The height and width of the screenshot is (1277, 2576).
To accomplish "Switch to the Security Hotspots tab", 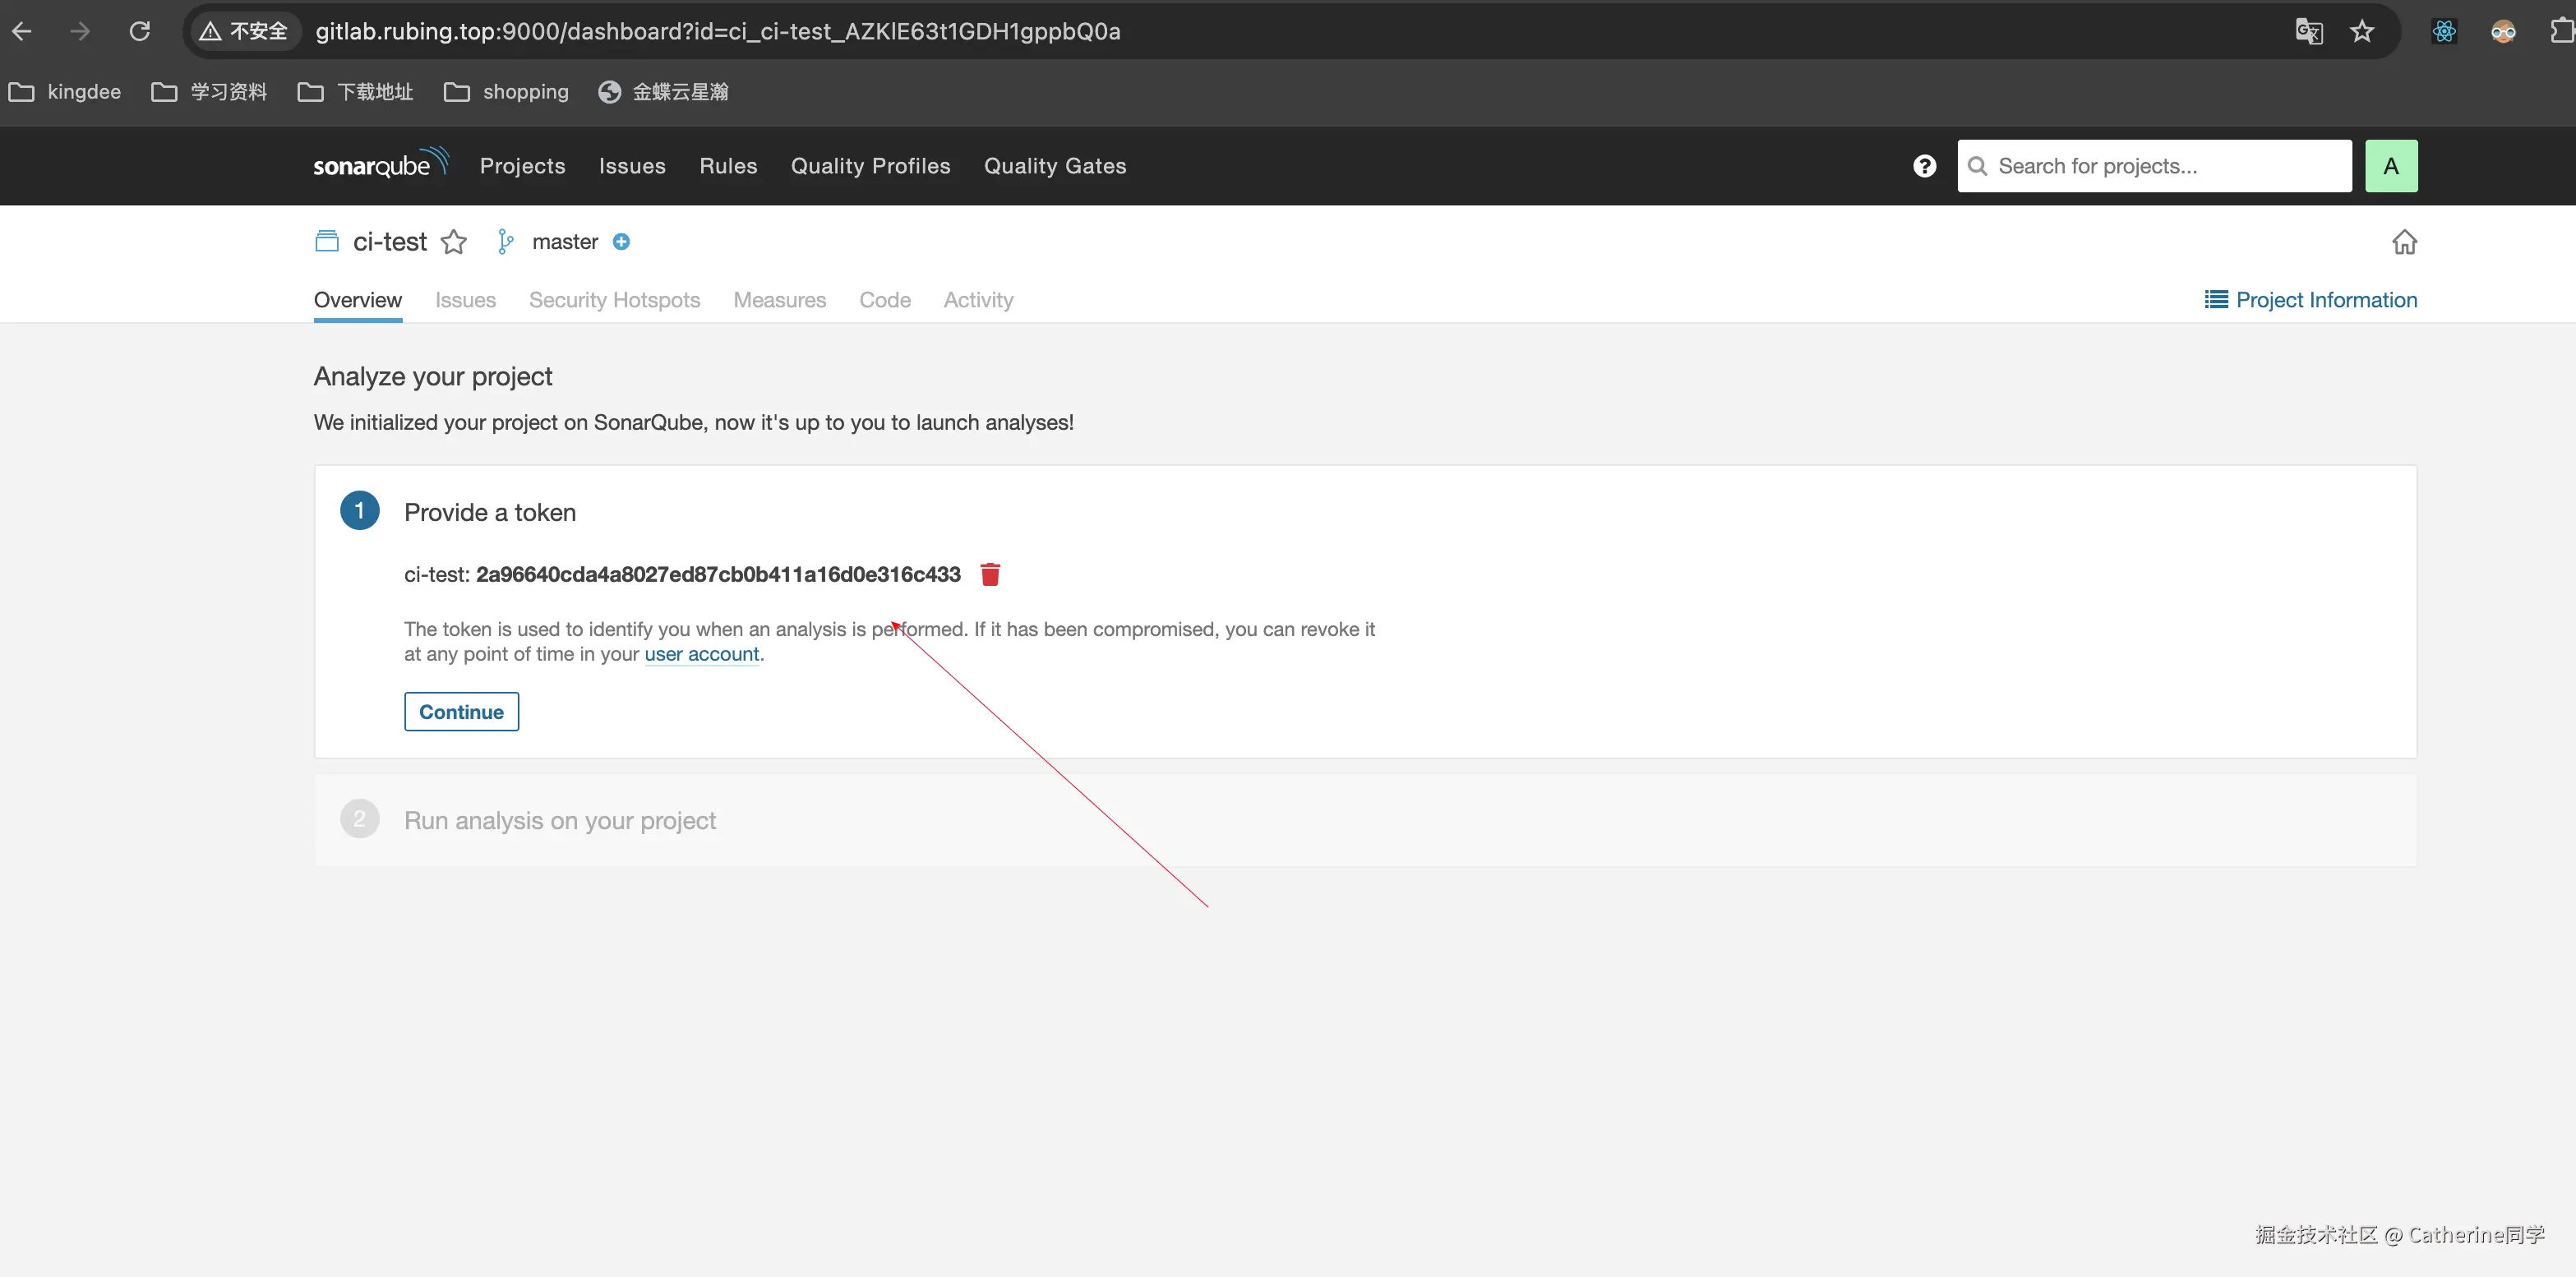I will click(614, 300).
